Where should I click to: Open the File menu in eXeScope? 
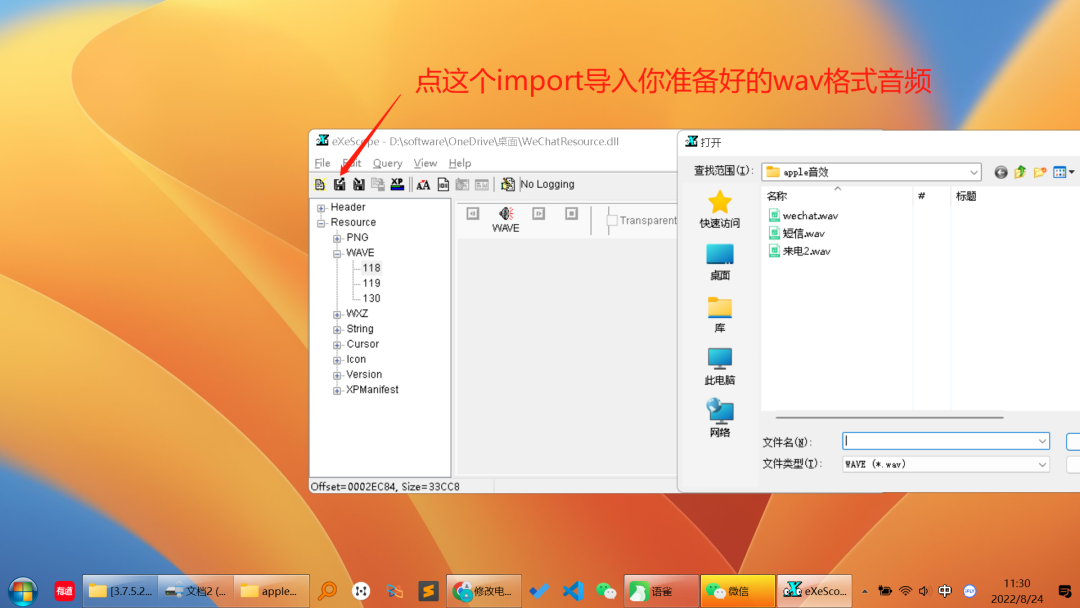(x=322, y=163)
